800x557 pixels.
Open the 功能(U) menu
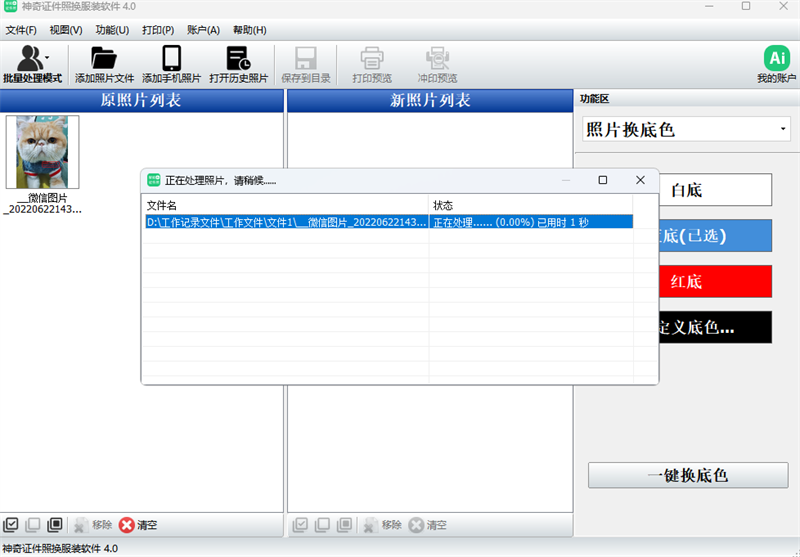coord(112,30)
